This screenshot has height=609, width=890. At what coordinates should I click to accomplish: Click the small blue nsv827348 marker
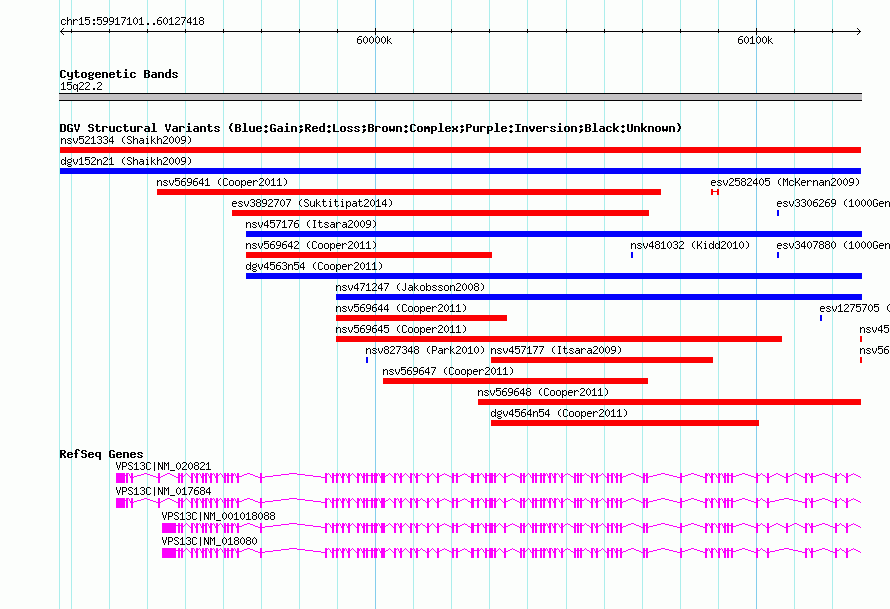point(367,360)
